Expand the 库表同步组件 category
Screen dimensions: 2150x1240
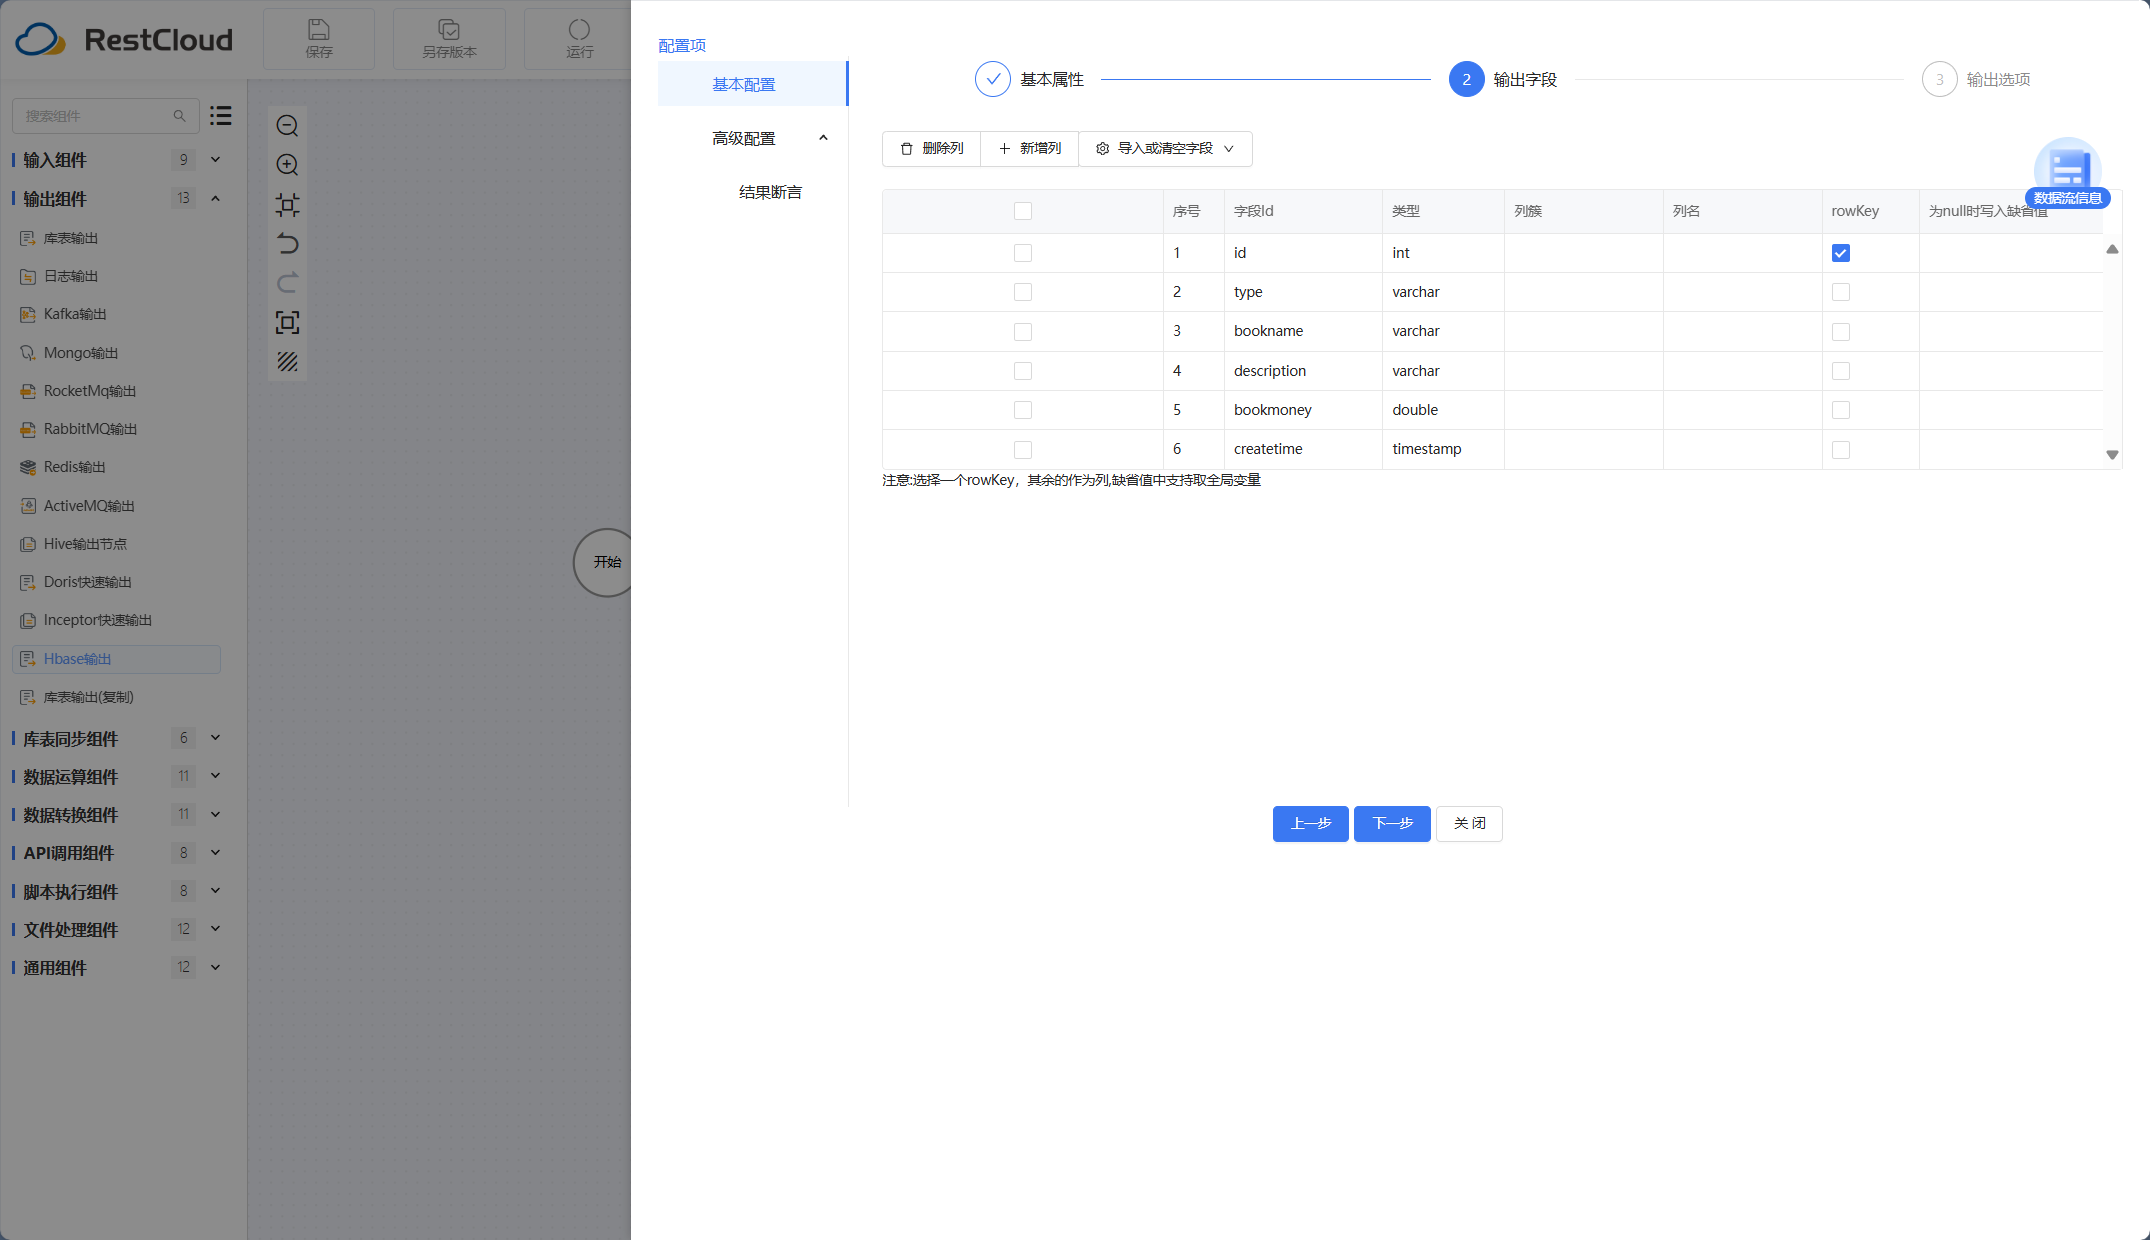(215, 738)
